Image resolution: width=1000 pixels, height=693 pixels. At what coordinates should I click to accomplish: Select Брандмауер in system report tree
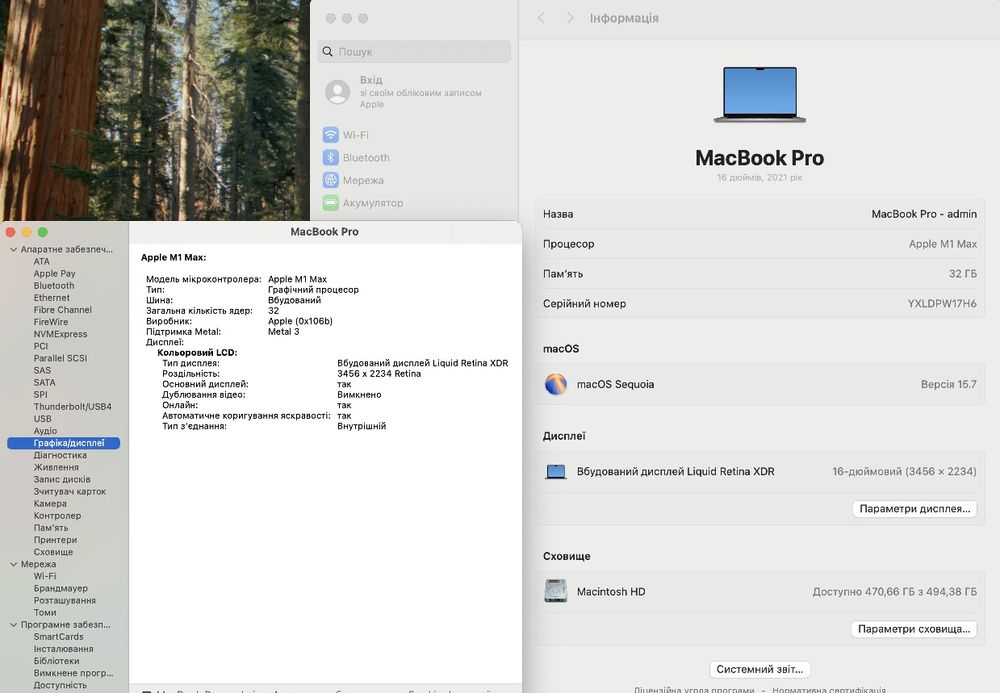click(x=61, y=588)
